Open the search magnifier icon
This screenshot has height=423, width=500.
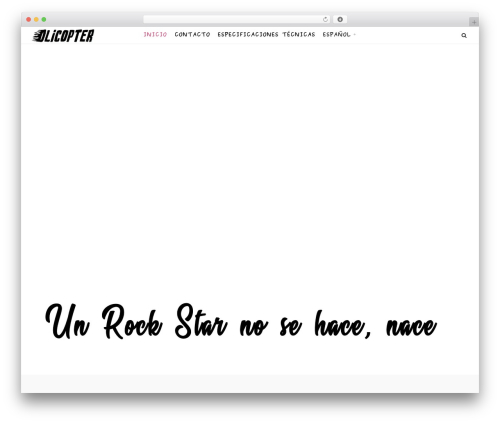click(x=464, y=35)
